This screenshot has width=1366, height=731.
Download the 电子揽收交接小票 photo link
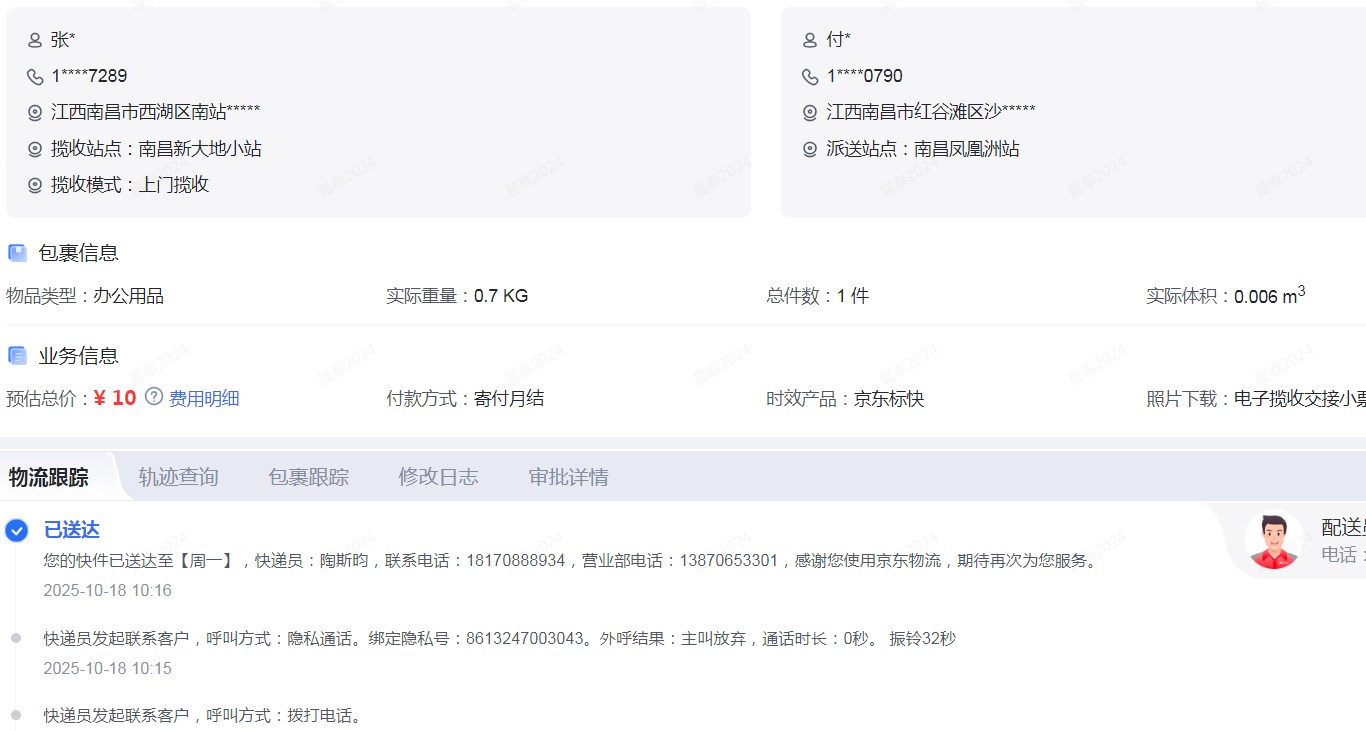pos(1299,399)
